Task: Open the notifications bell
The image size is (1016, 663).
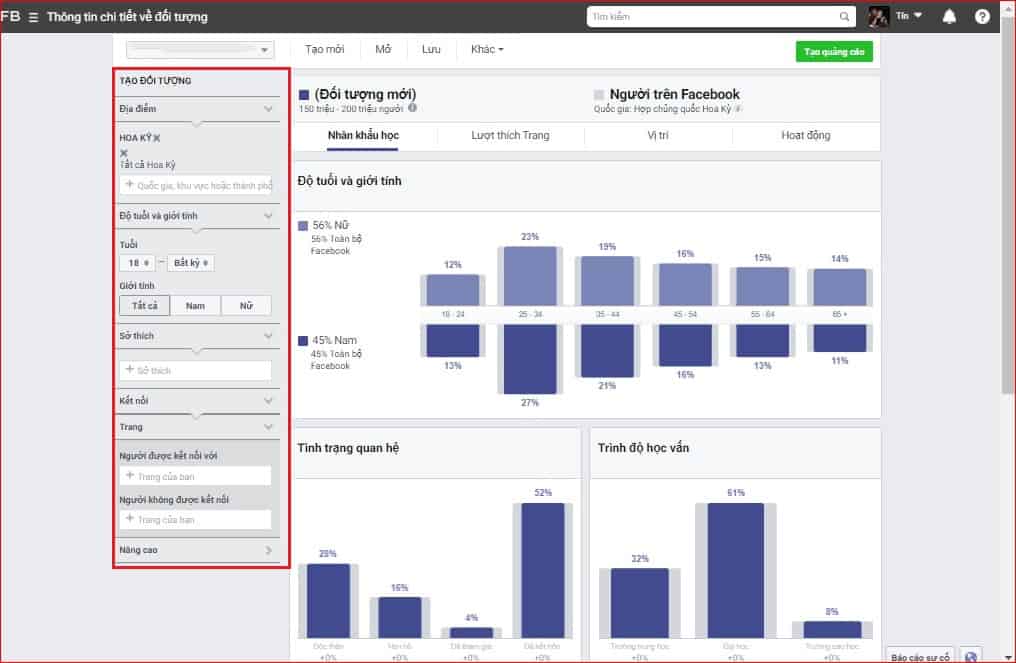Action: point(949,17)
